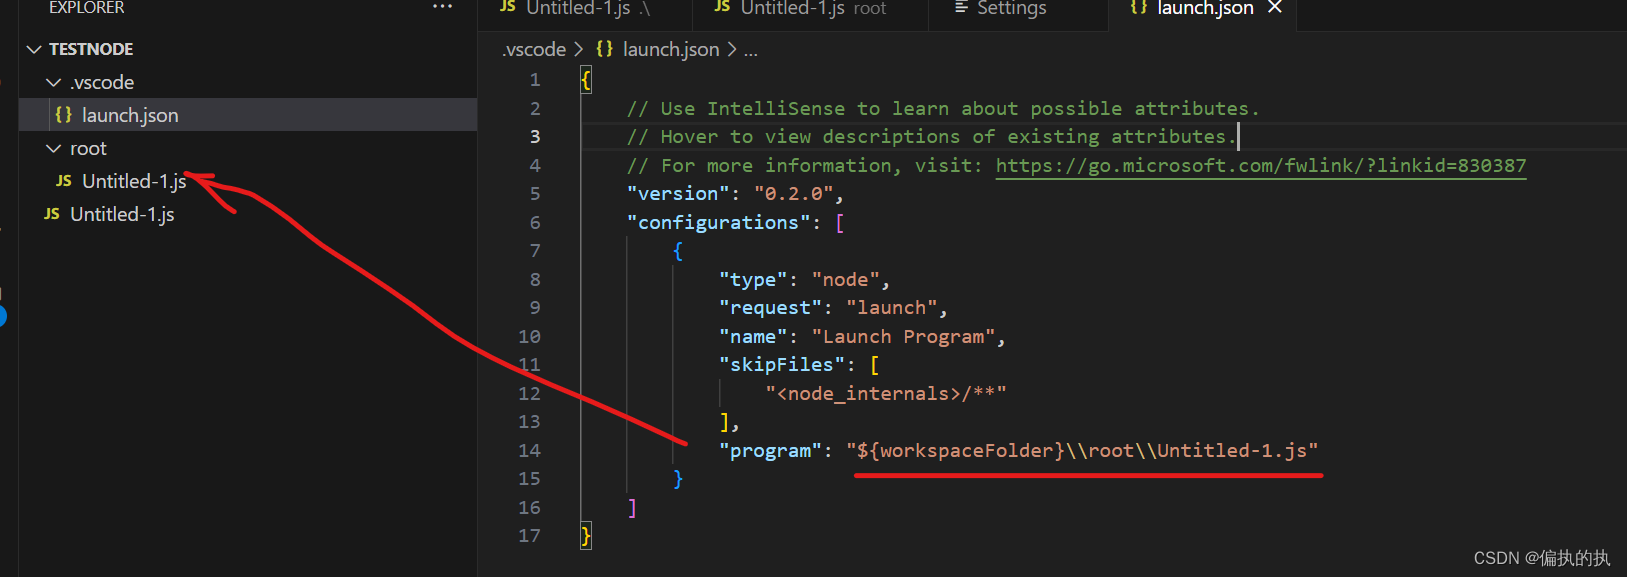Click the "<node_internals>/**" string
Screen dimensions: 1627x577
tap(886, 393)
